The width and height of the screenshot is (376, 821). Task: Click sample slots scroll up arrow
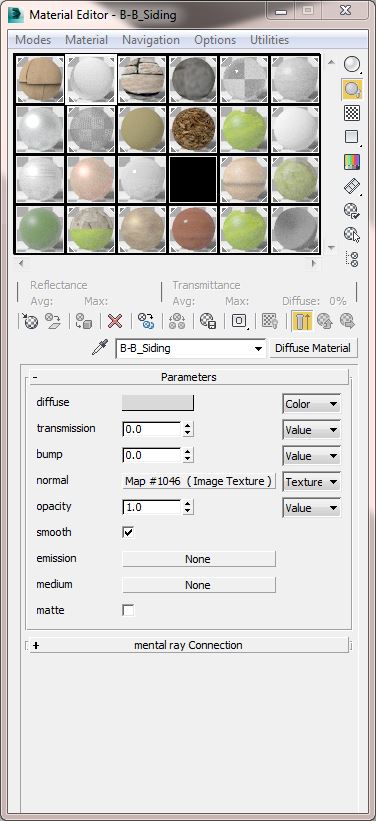tap(330, 62)
